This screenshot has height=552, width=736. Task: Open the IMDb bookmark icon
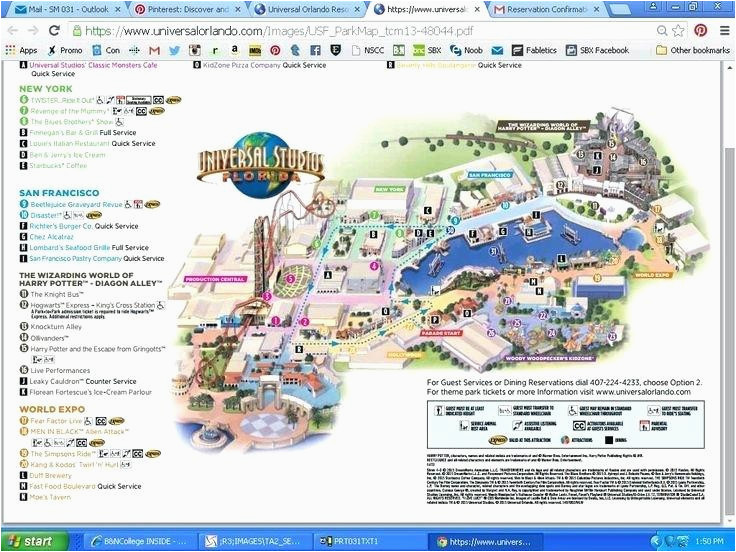tap(255, 50)
